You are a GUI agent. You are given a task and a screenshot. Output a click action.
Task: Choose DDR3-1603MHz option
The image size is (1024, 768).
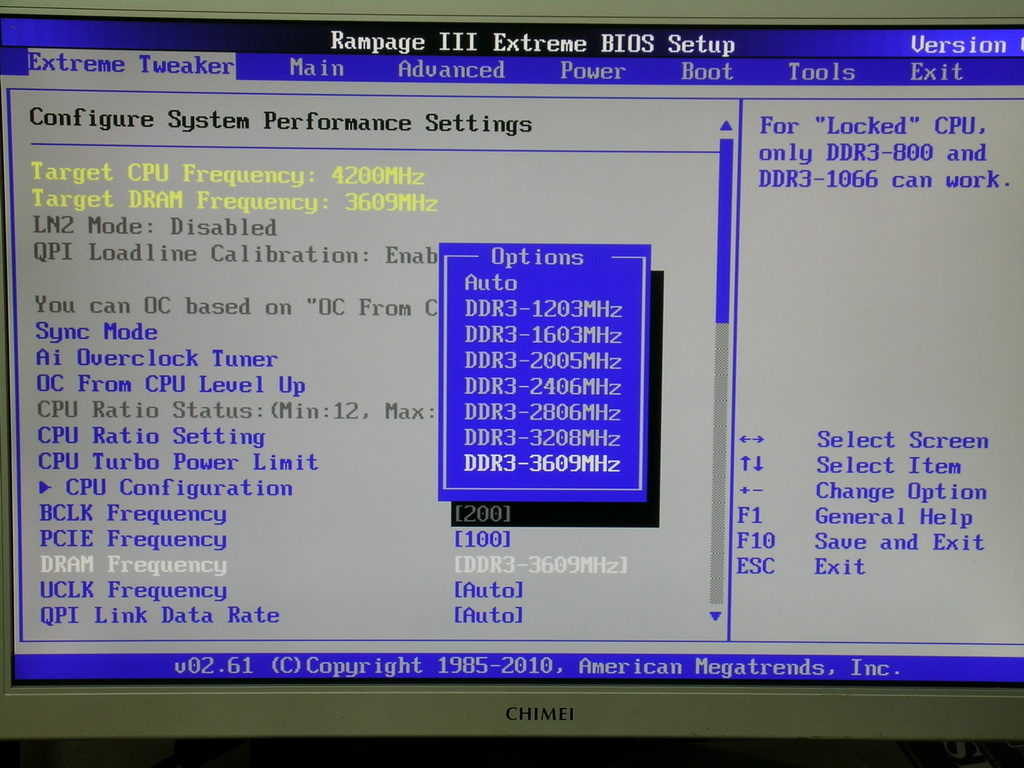(x=543, y=335)
